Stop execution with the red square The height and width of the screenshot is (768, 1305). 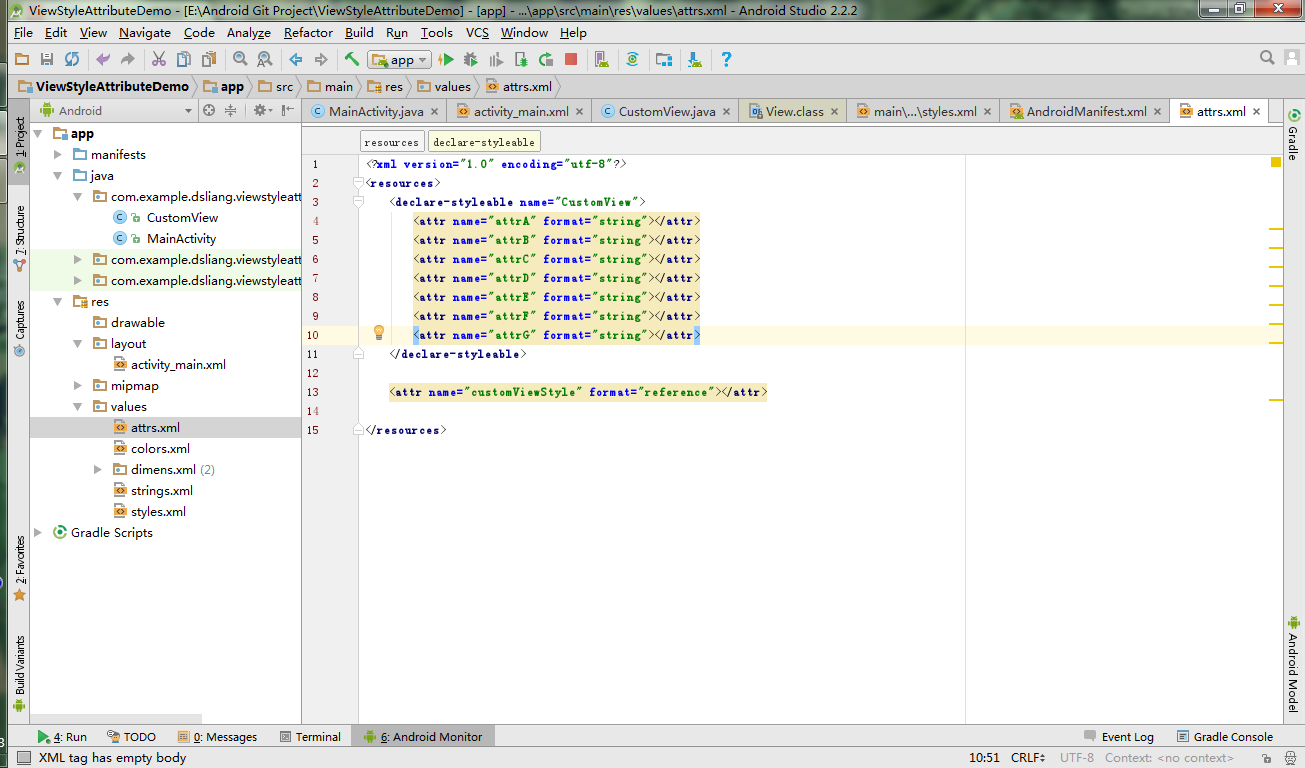[571, 59]
